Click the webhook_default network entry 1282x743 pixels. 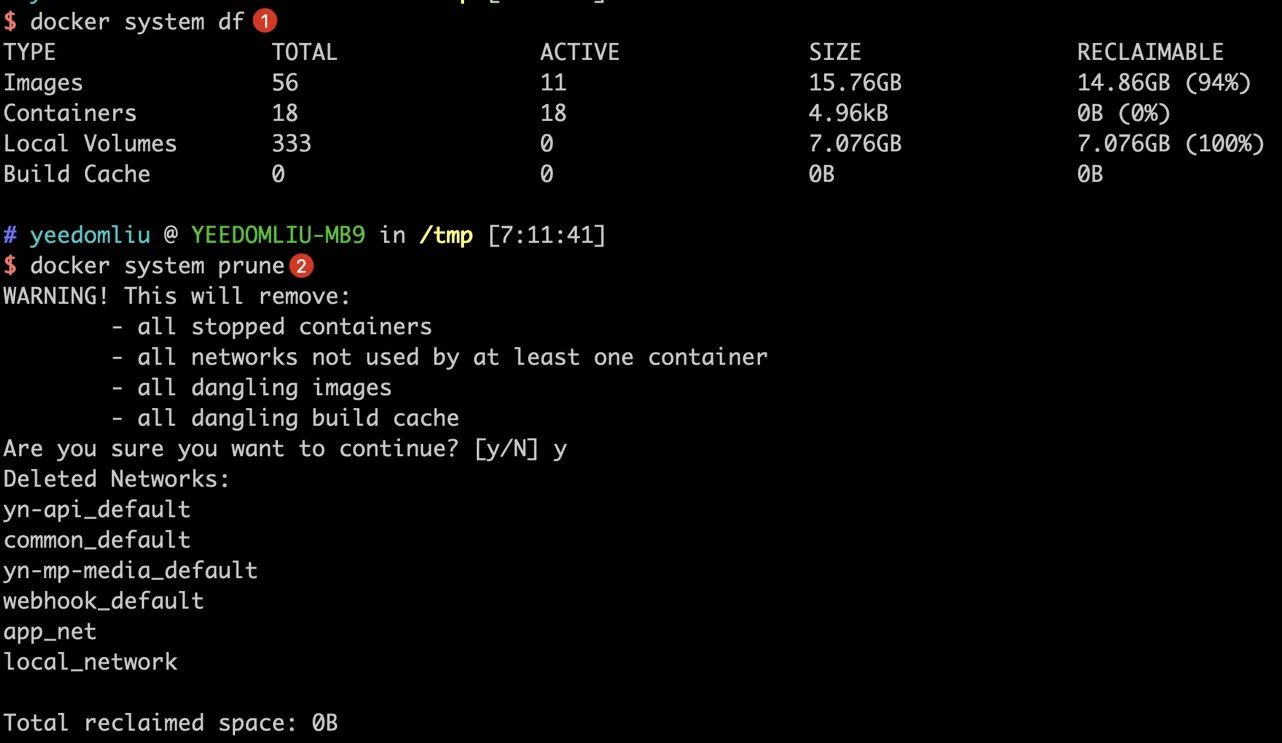104,600
